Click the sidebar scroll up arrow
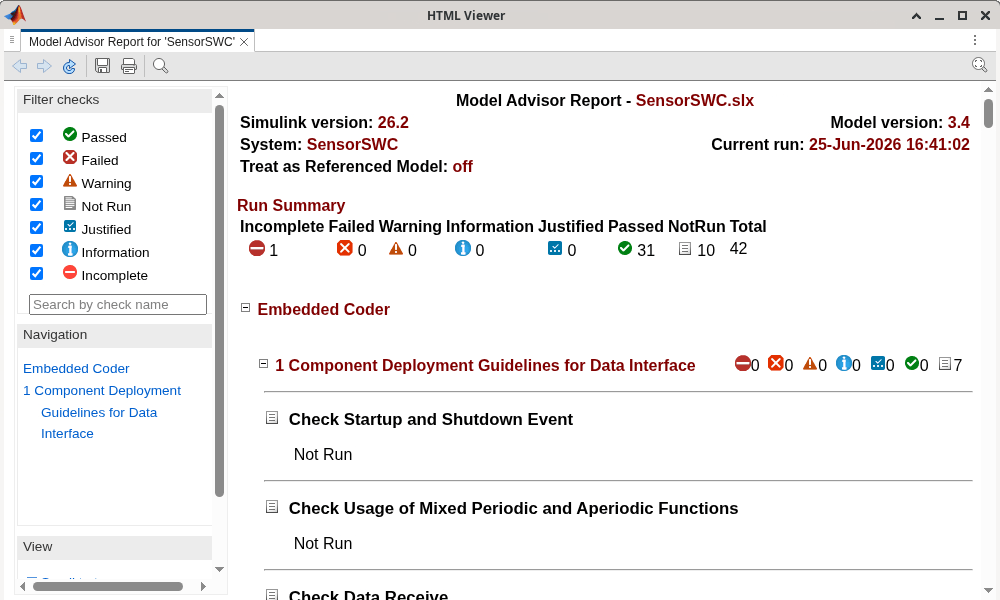1000x600 pixels. (219, 96)
